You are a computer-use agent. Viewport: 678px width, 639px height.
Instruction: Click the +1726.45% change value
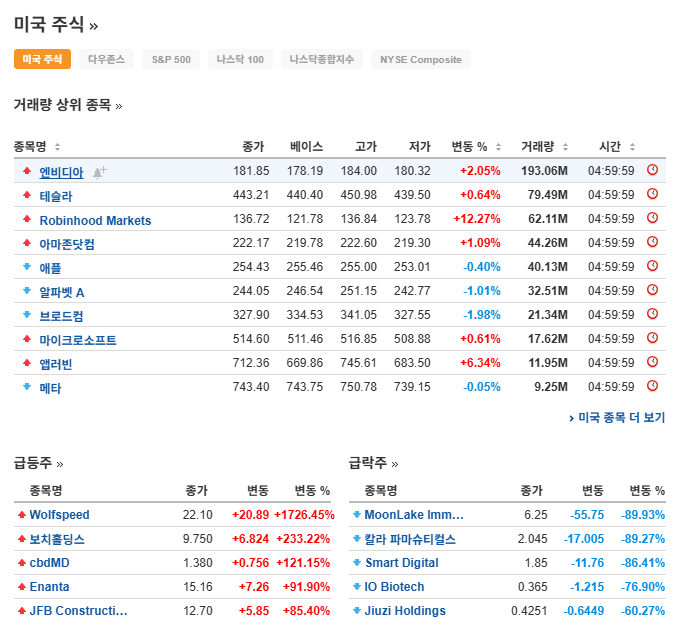click(304, 514)
